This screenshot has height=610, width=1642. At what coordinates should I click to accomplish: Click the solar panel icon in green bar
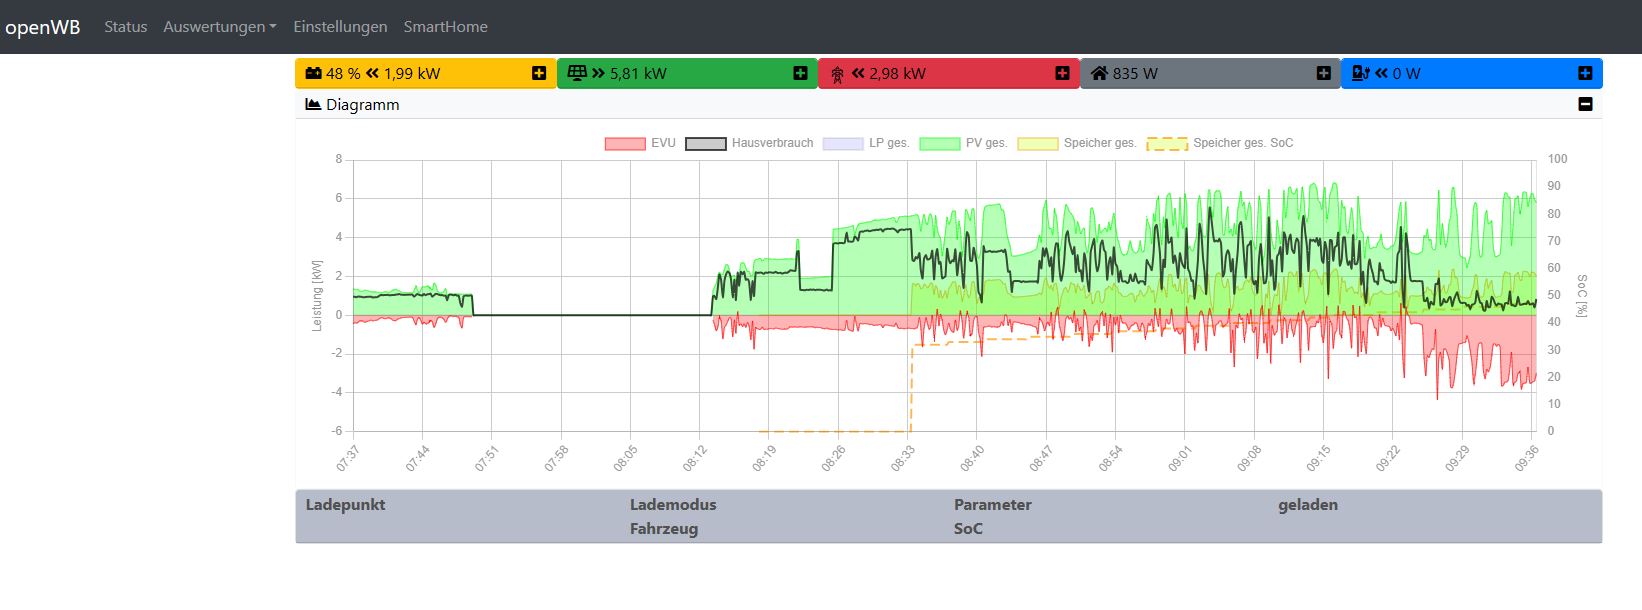576,73
